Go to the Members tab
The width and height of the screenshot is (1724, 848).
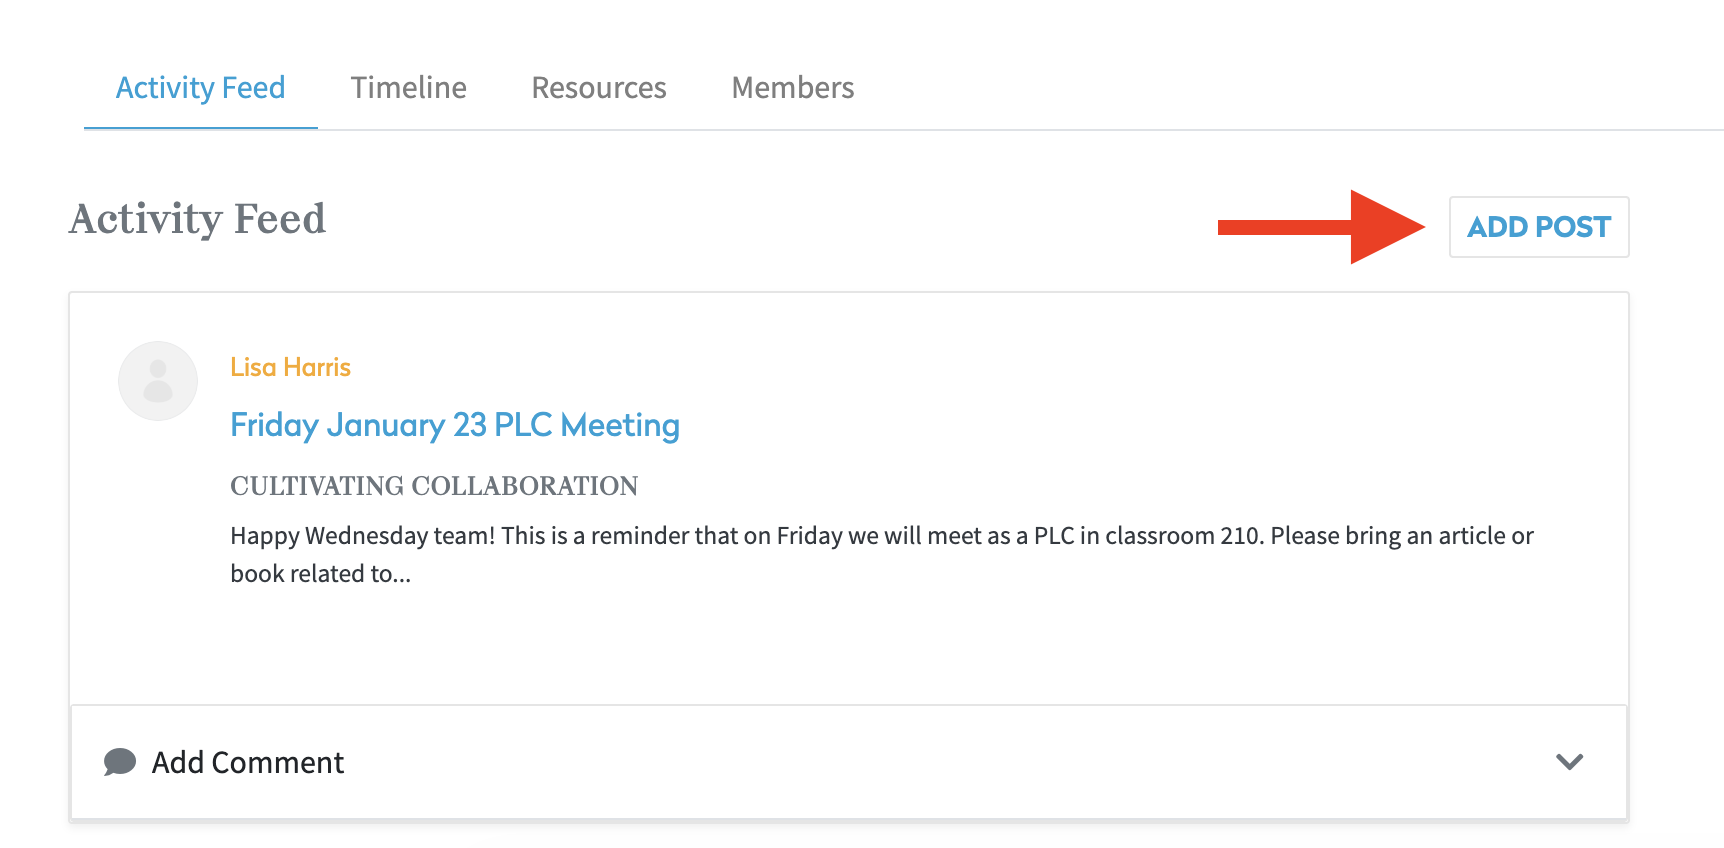tap(792, 88)
